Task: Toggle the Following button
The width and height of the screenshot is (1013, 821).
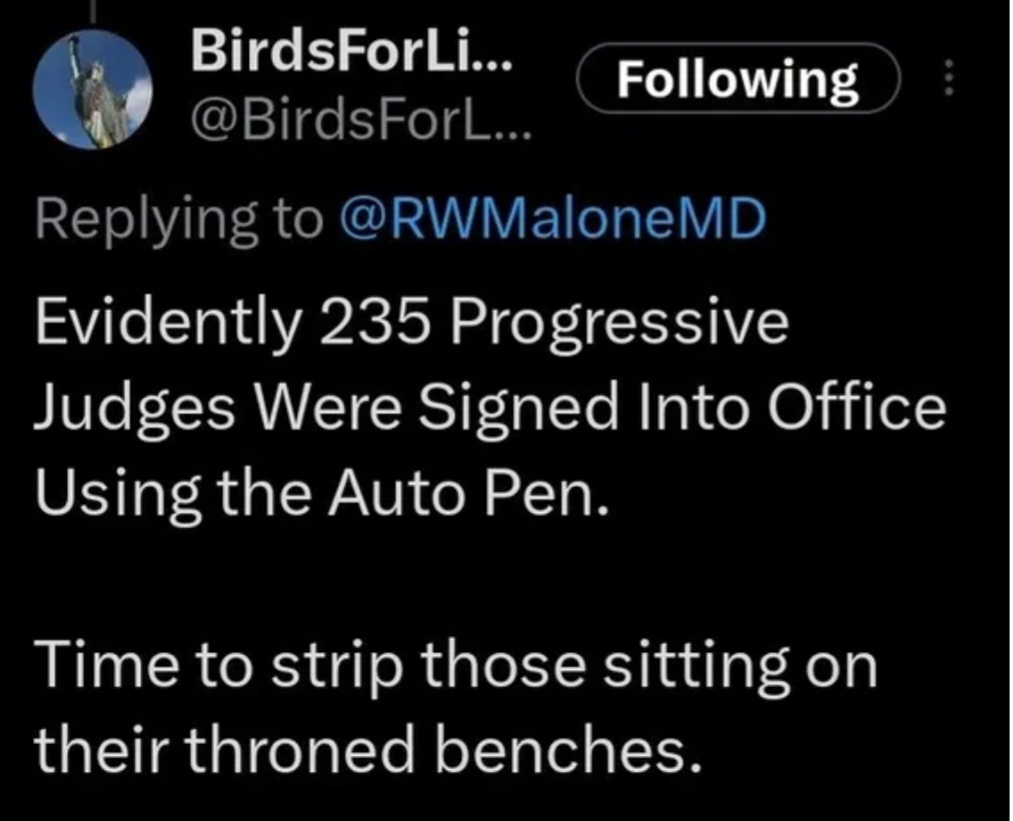Action: 738,80
